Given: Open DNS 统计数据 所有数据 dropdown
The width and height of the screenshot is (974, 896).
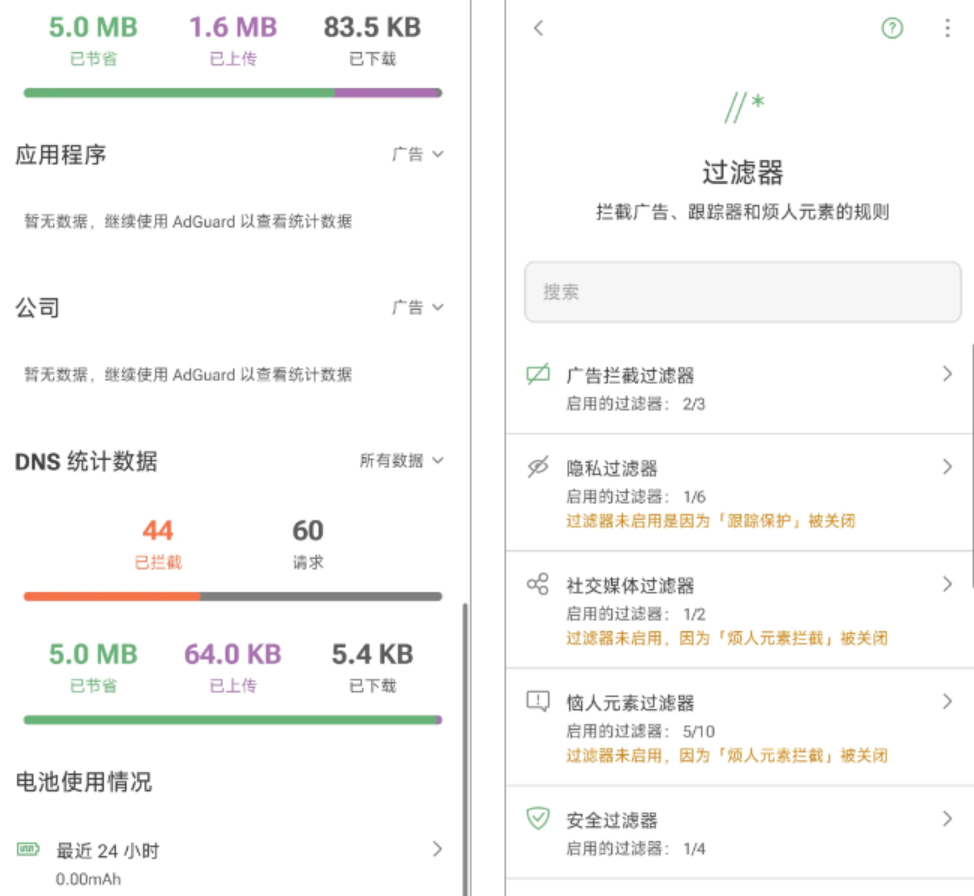Looking at the screenshot, I should pyautogui.click(x=401, y=460).
